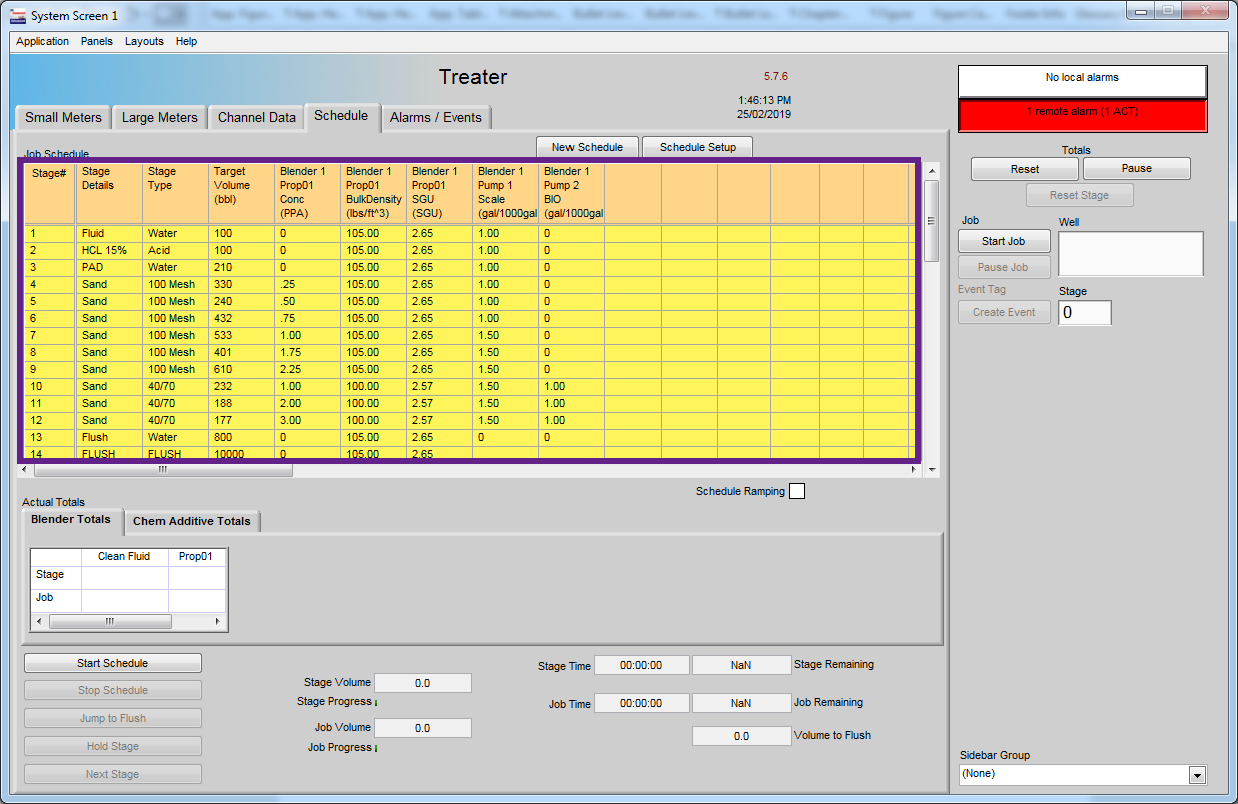View the Chem Additive Totals tab
The height and width of the screenshot is (804, 1238).
pyautogui.click(x=192, y=521)
